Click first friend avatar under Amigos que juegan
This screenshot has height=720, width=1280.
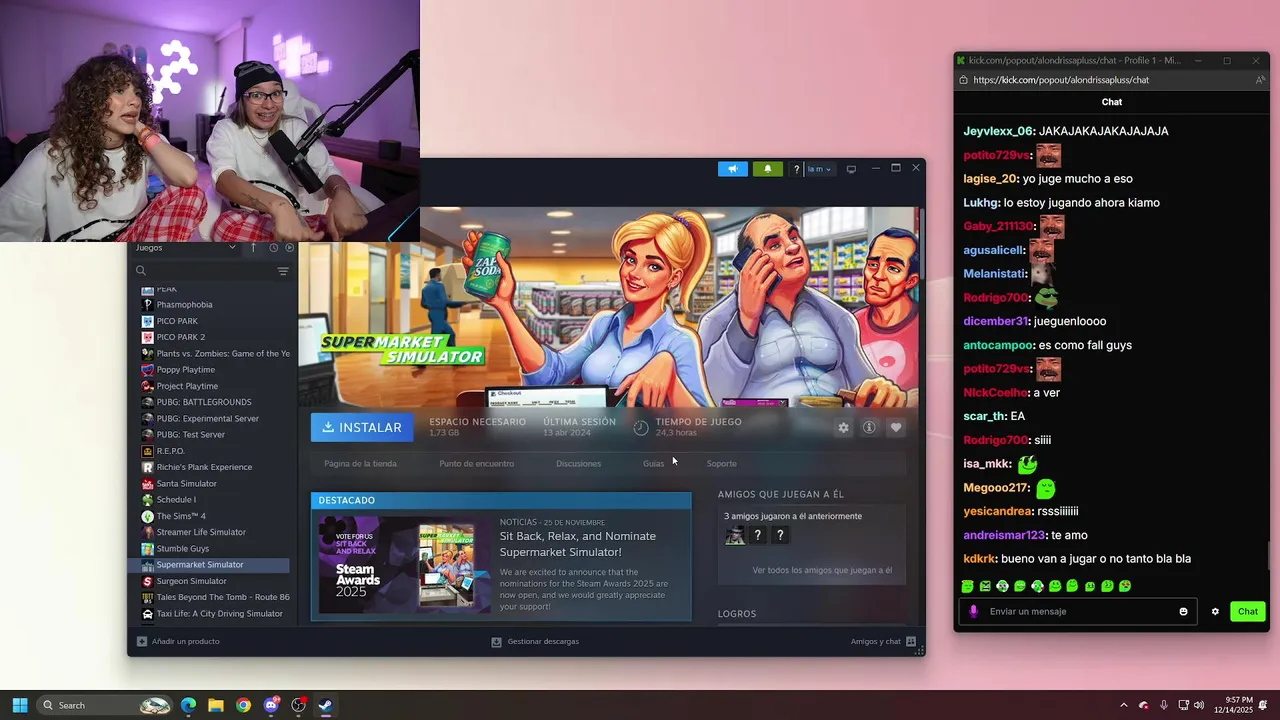(x=735, y=535)
